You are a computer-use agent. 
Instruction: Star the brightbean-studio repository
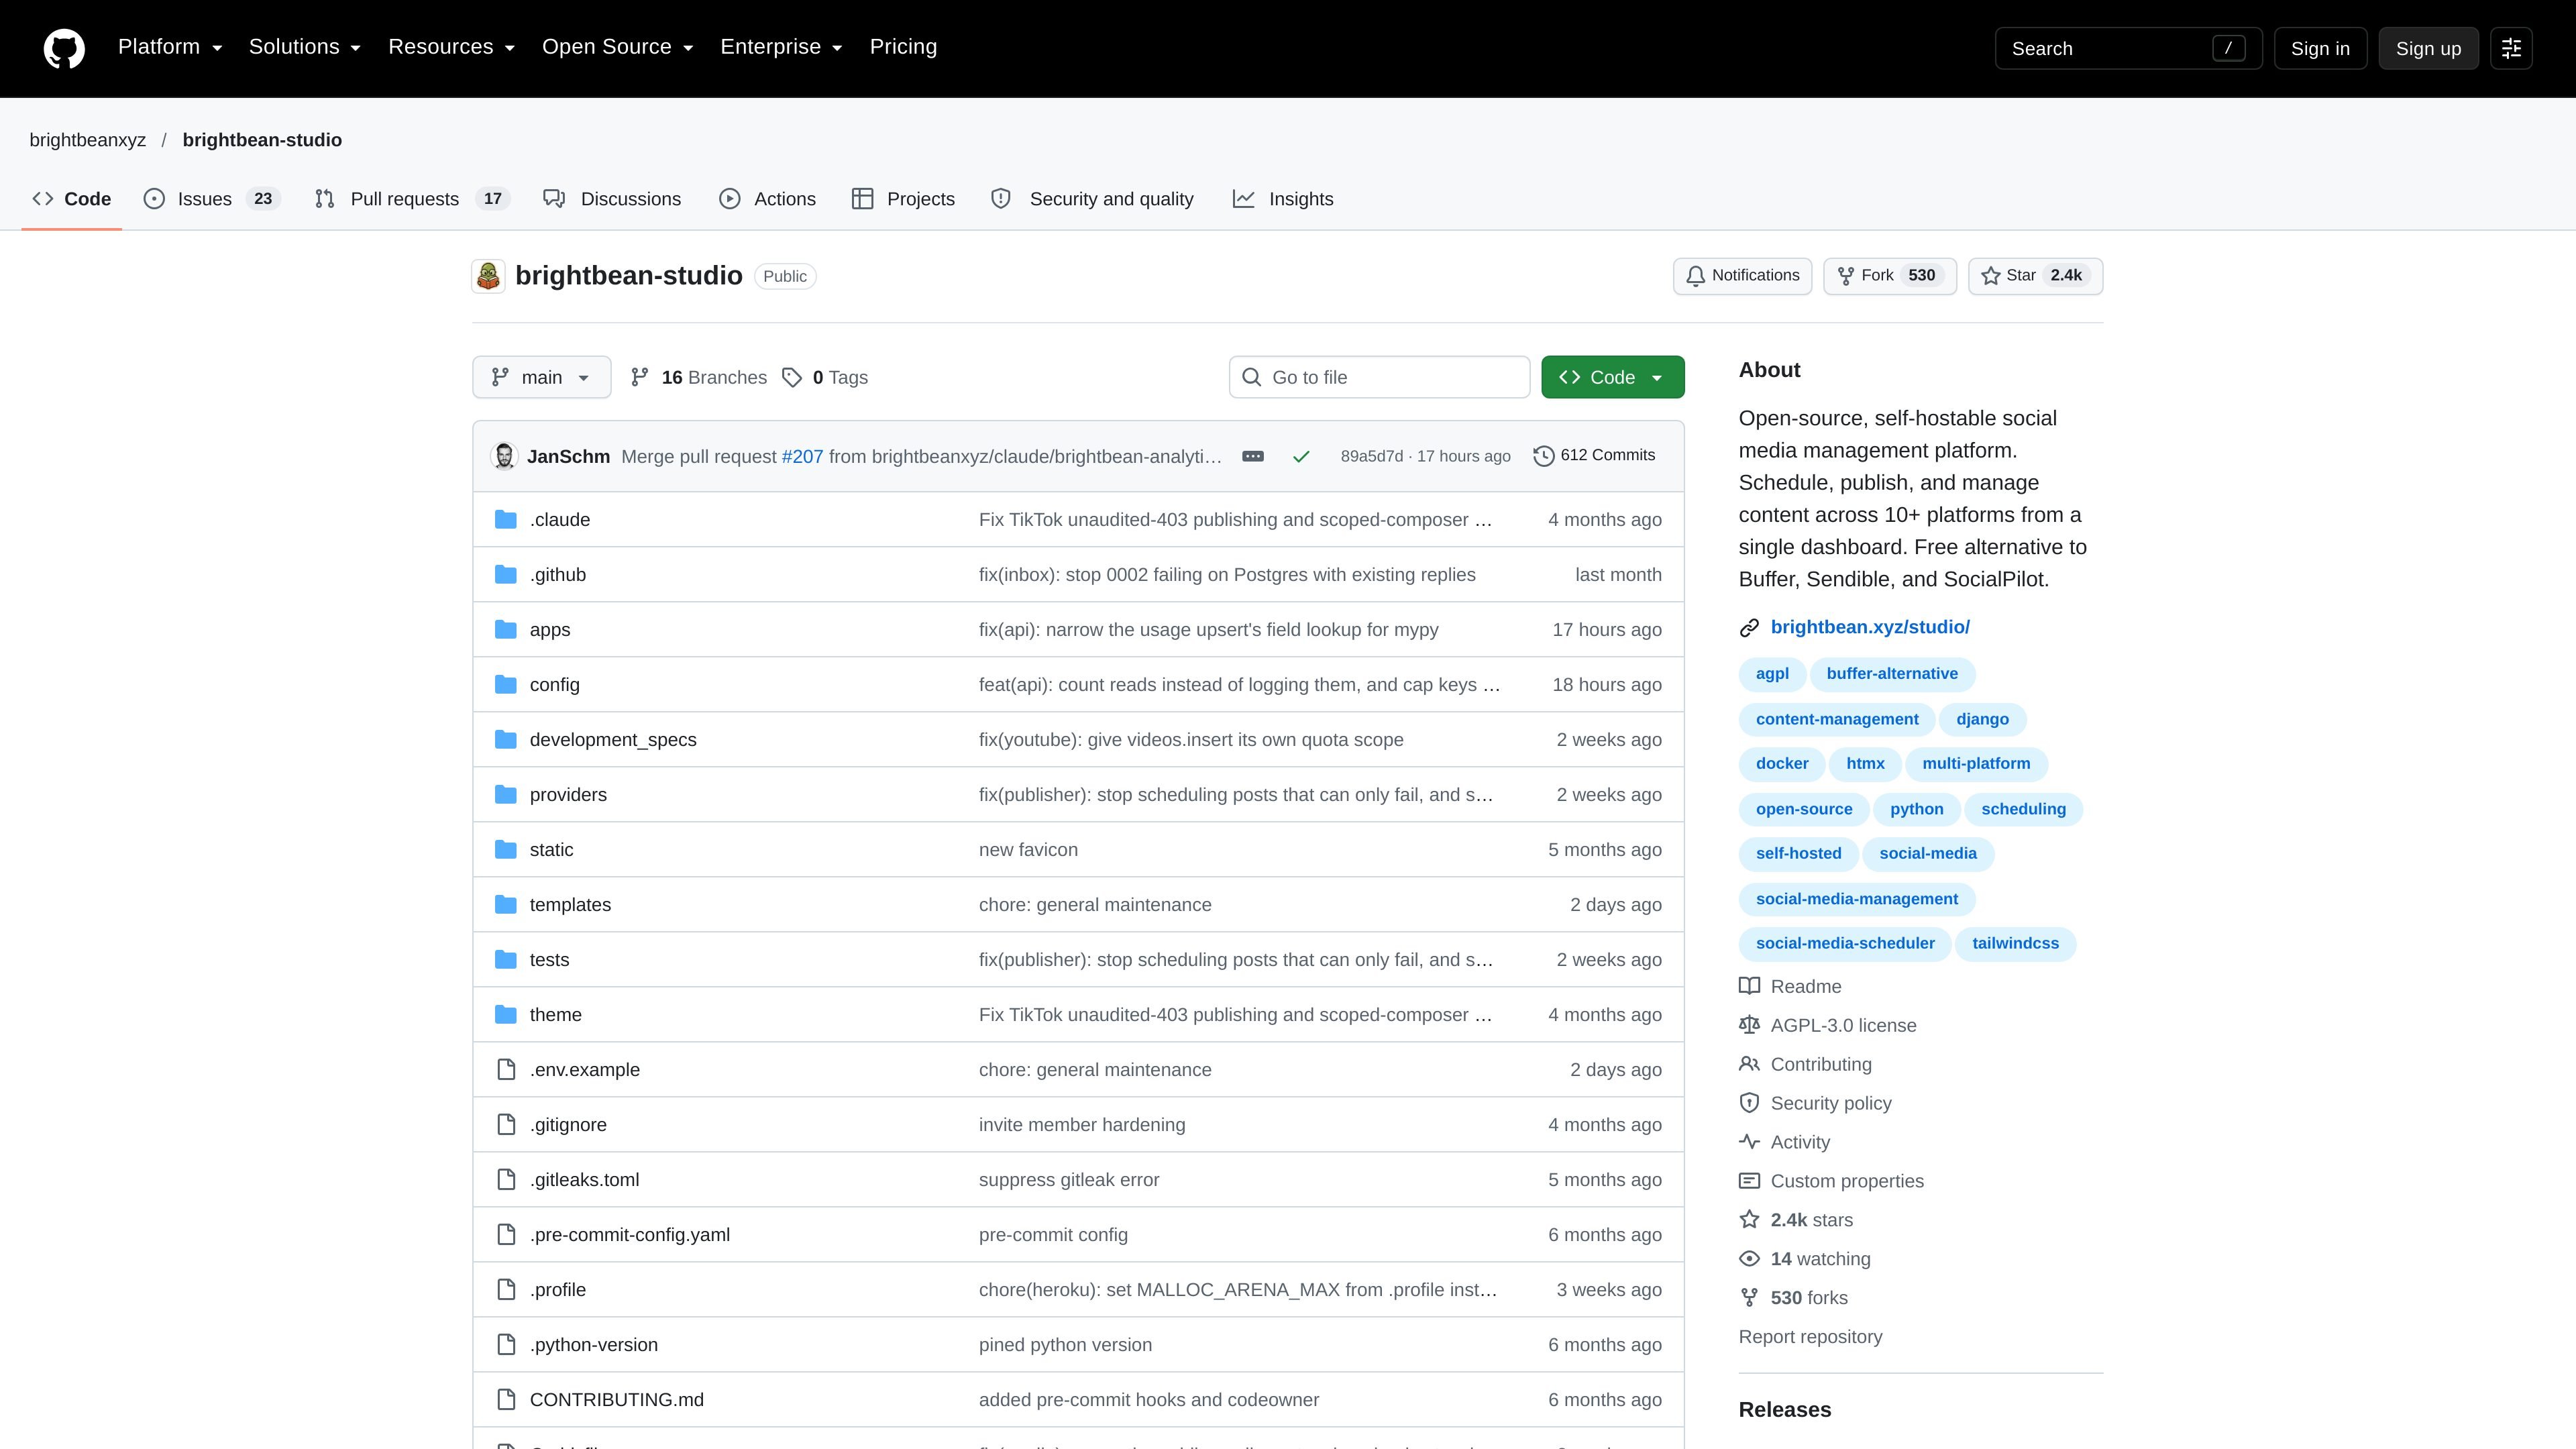pos(2035,276)
